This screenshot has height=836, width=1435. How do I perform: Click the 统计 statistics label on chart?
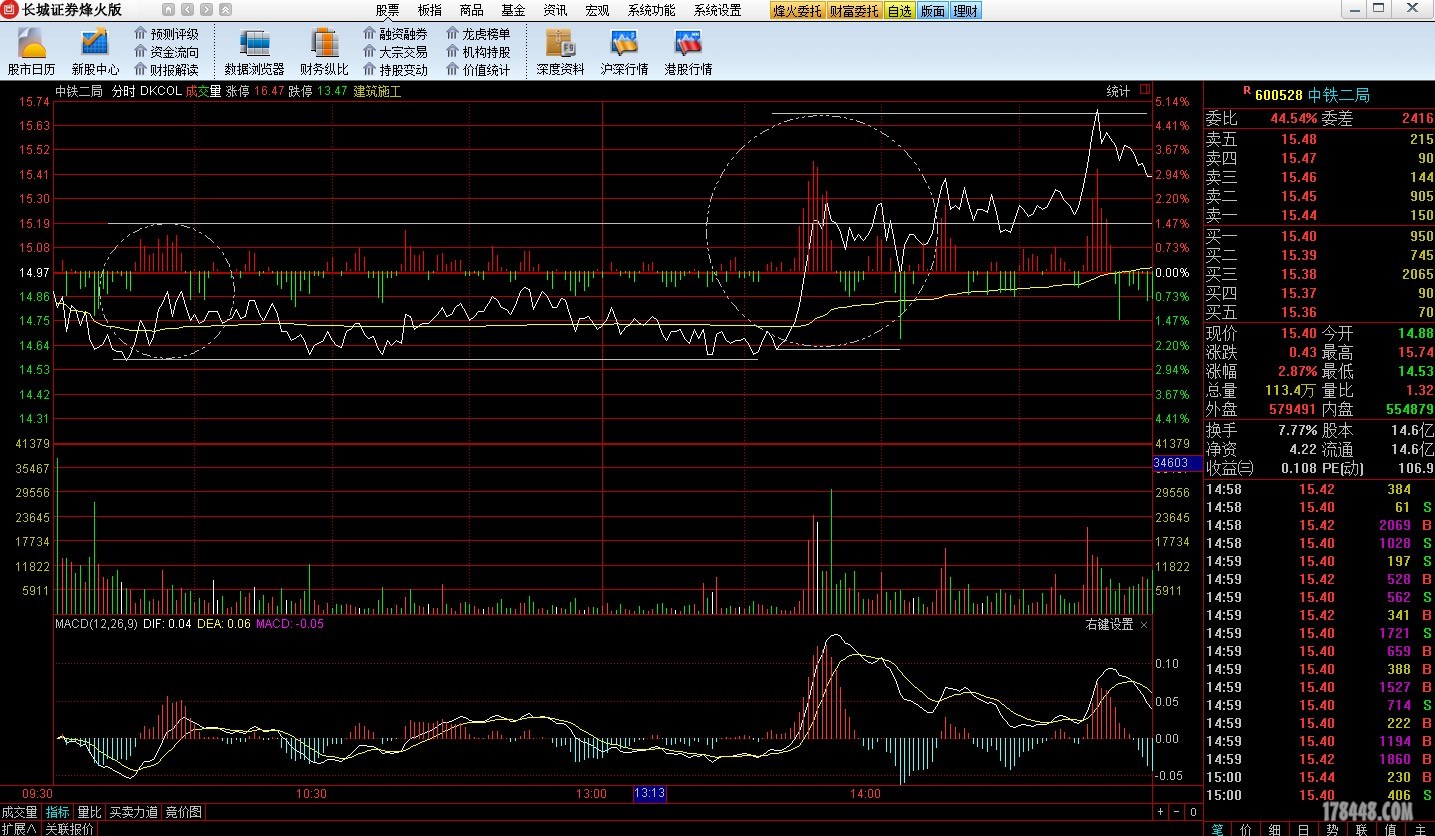(1118, 91)
